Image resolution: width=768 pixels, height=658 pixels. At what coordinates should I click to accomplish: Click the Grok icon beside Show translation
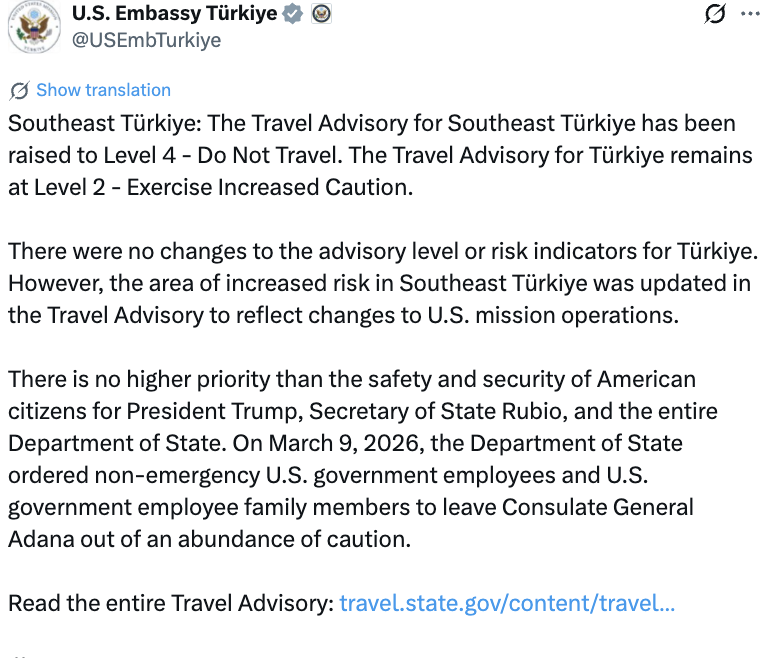click(19, 91)
